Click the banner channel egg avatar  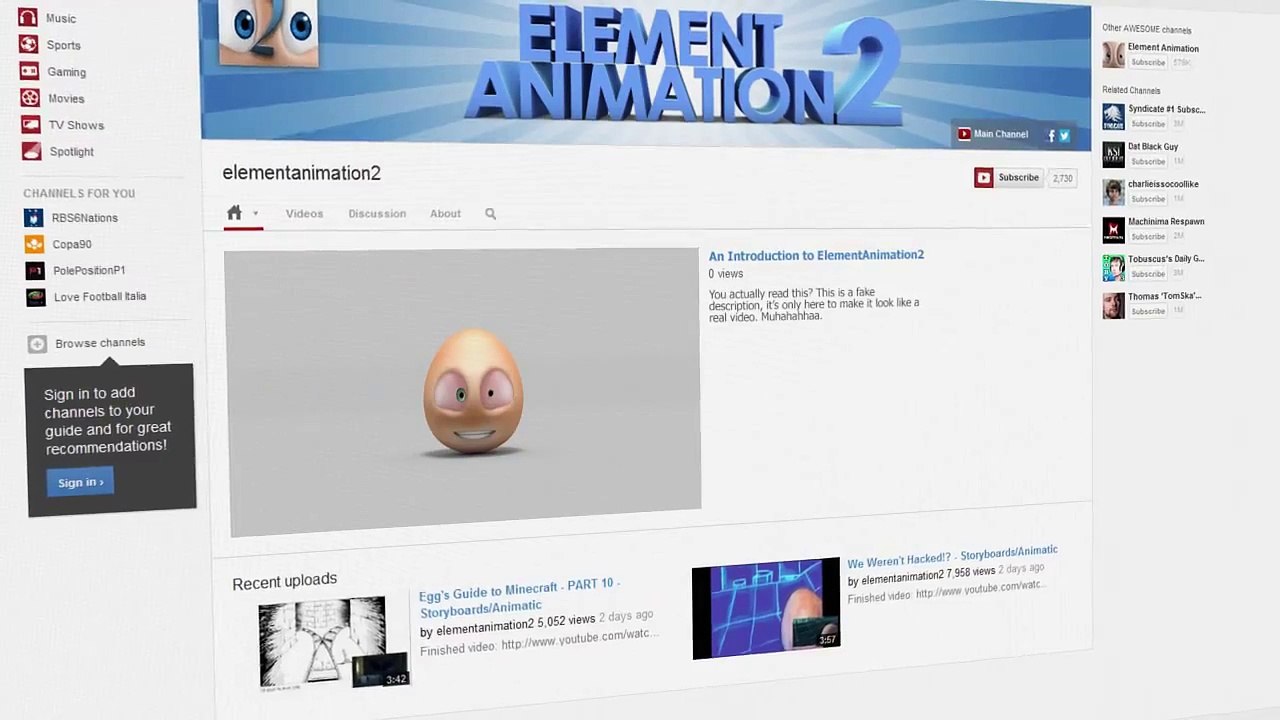(267, 32)
